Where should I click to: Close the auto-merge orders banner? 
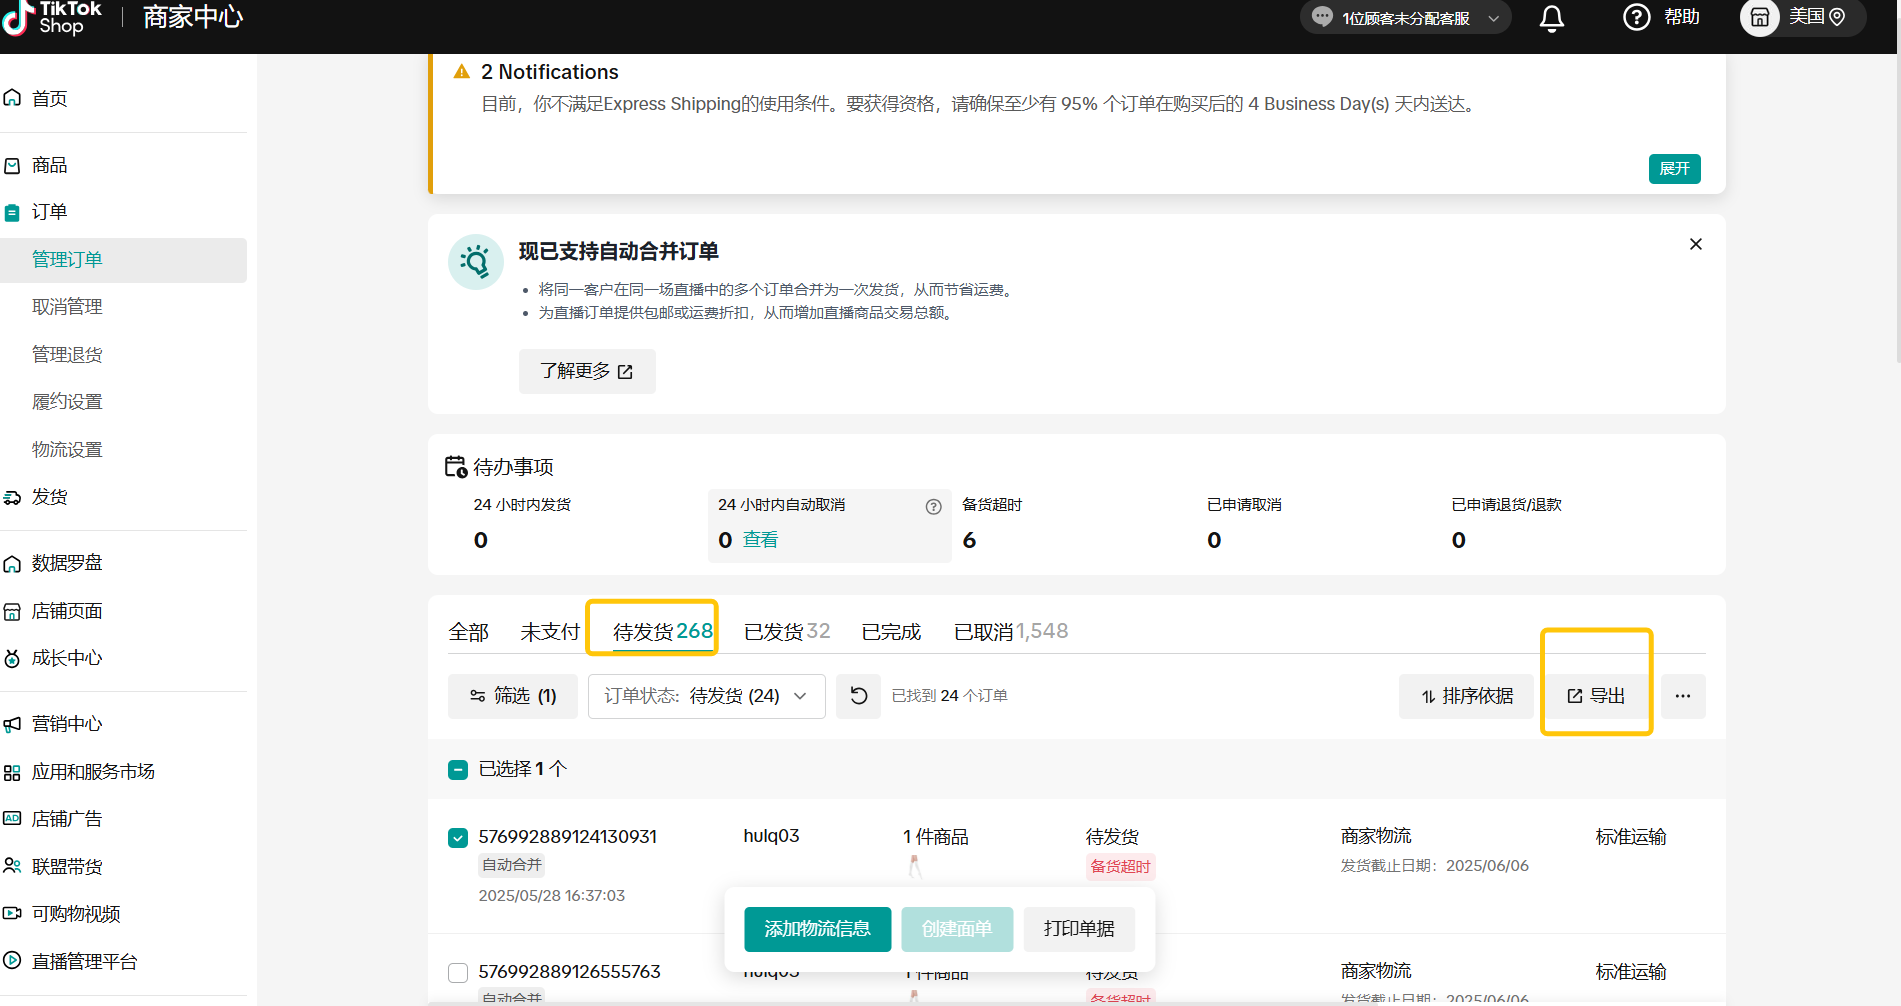tap(1695, 244)
